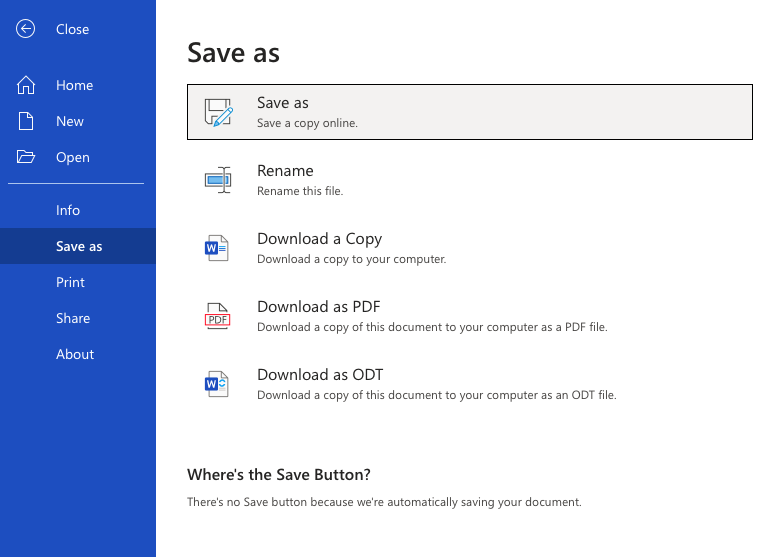Click 'Save a copy online.' description

(307, 123)
